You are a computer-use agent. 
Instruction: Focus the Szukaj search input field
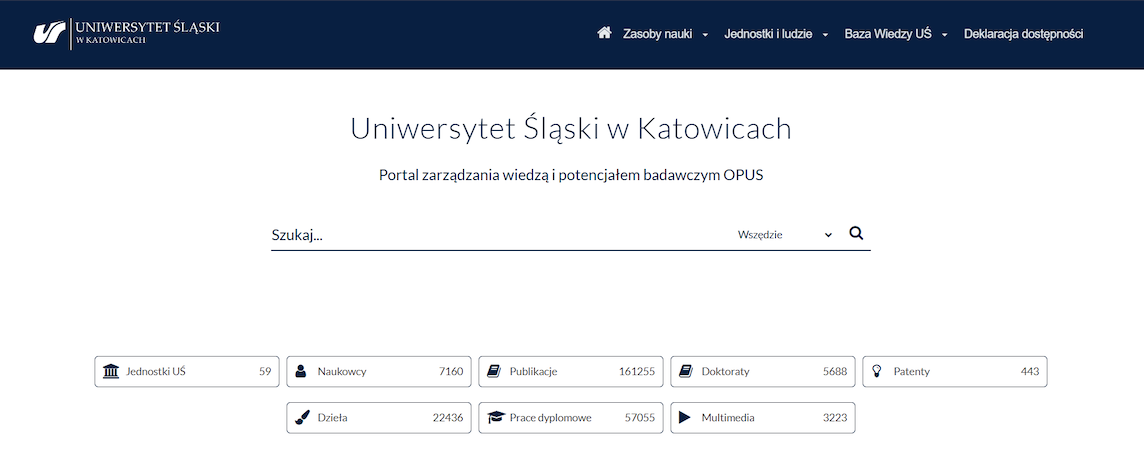pyautogui.click(x=500, y=235)
